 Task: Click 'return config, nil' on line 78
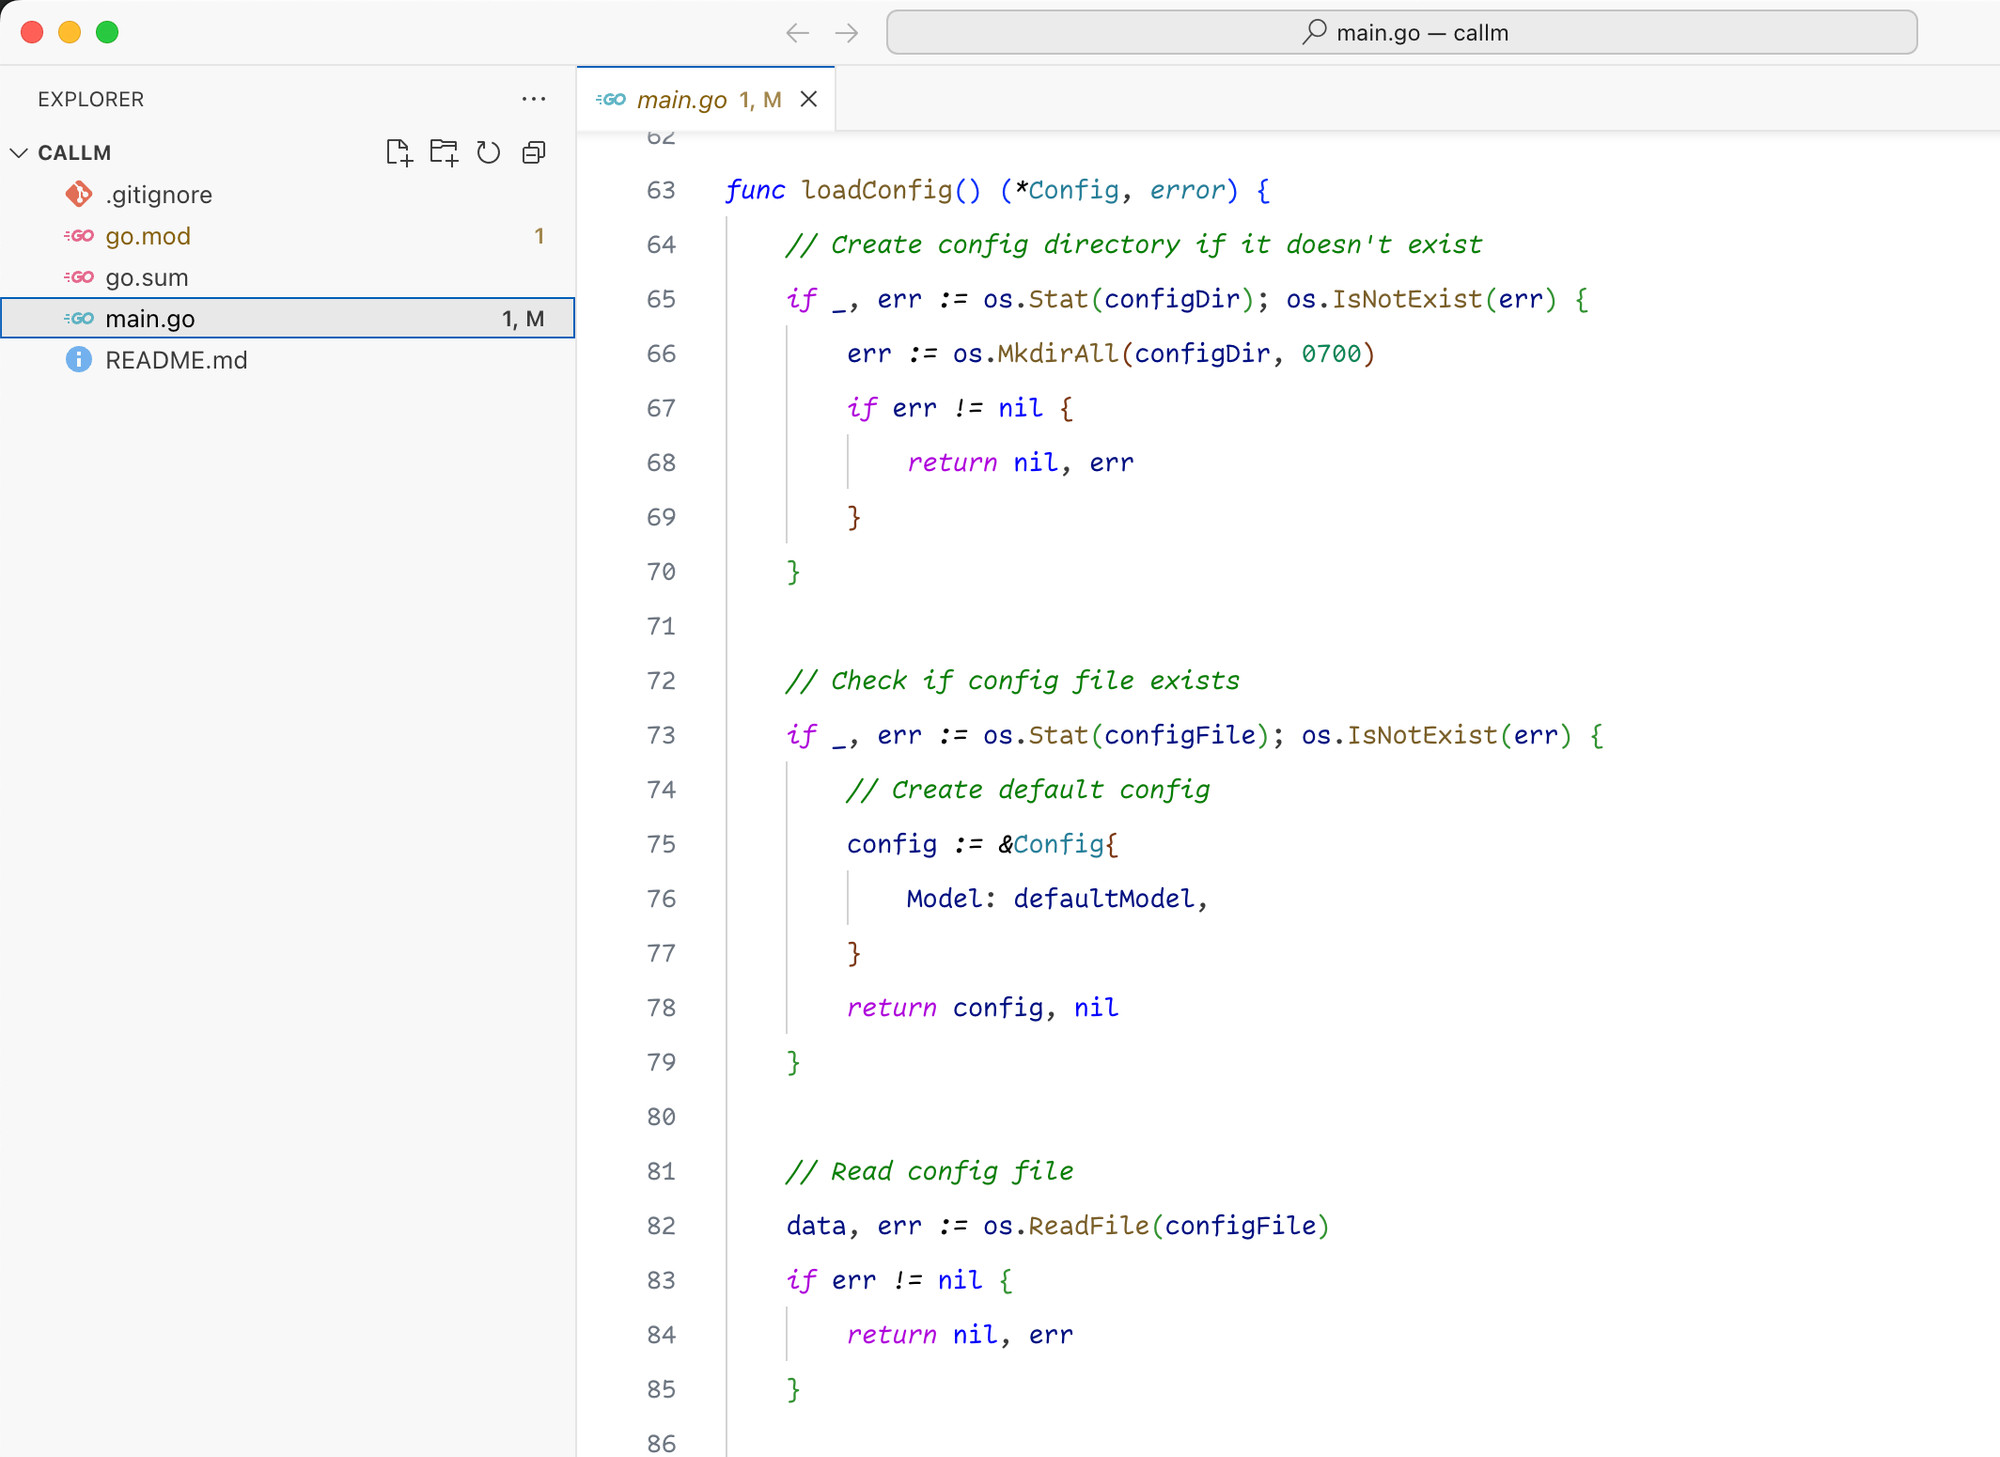(x=983, y=1007)
